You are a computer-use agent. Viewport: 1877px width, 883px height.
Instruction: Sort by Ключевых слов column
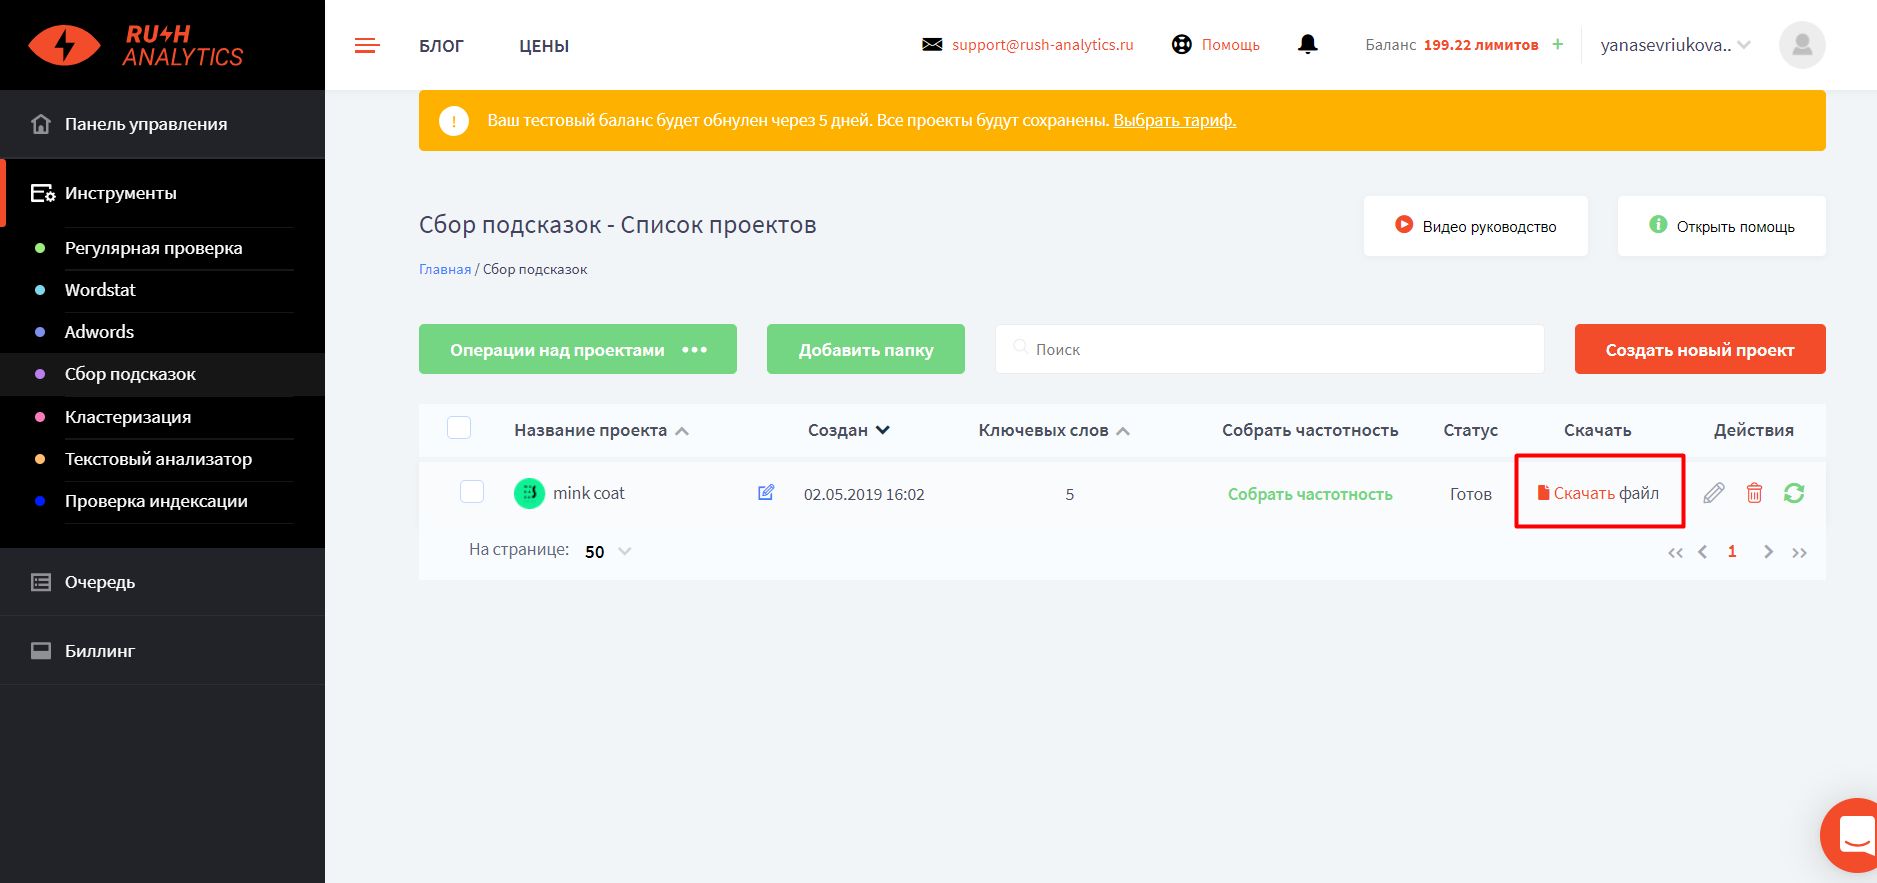[1054, 430]
